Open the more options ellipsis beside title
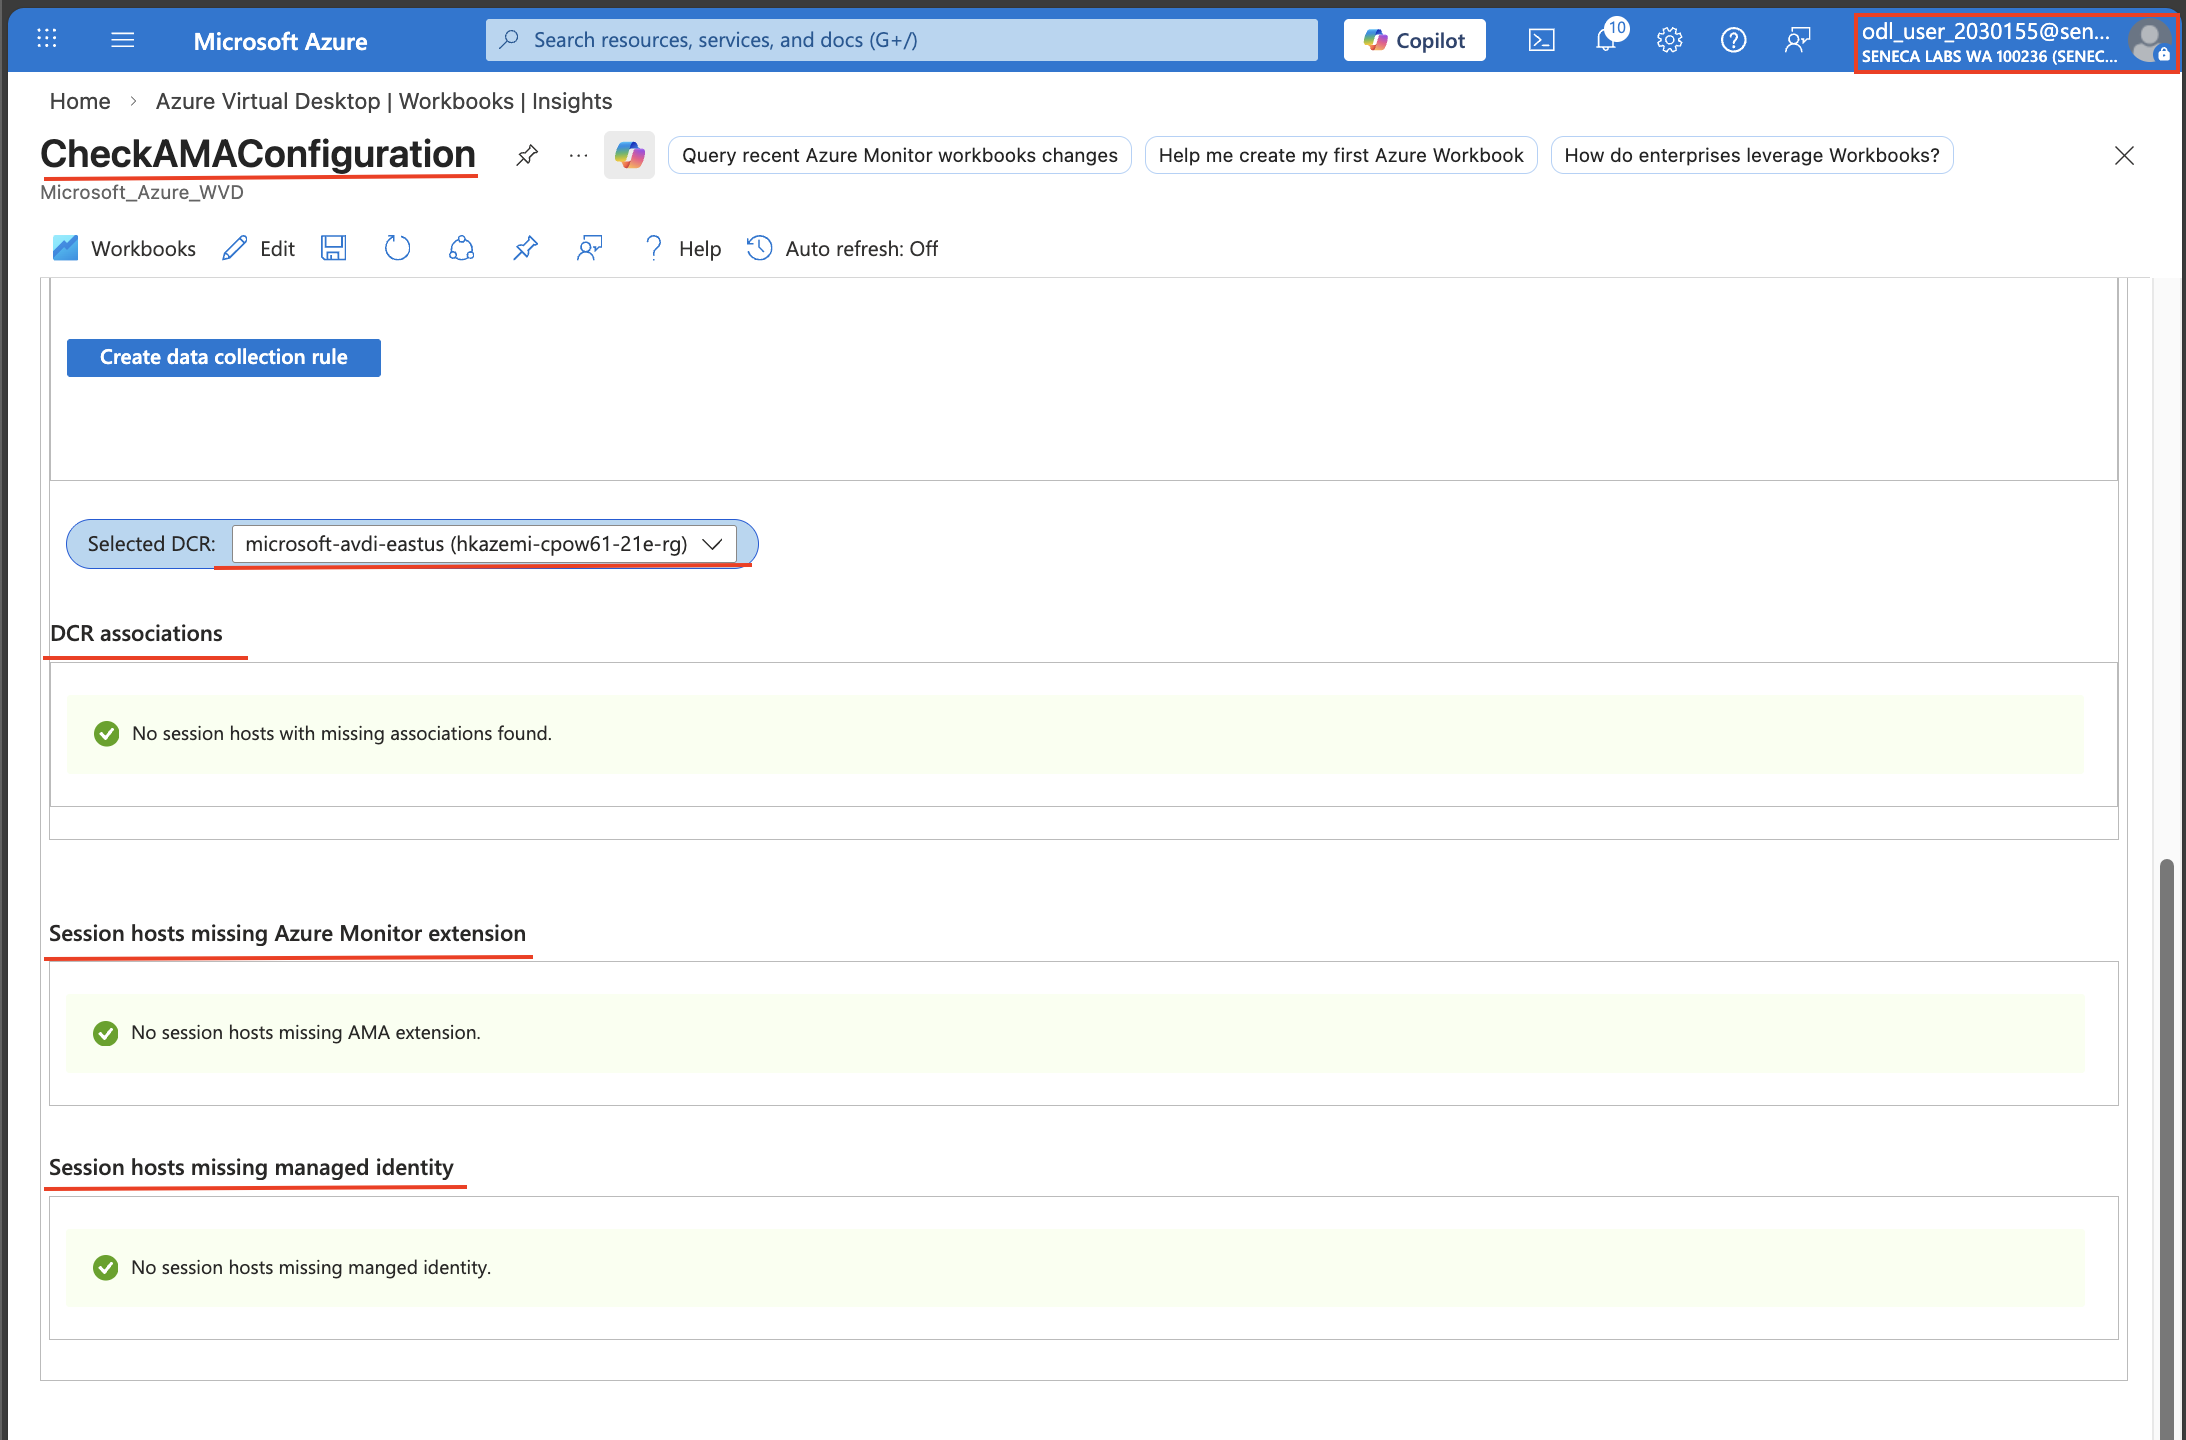The height and width of the screenshot is (1440, 2186). [x=578, y=155]
